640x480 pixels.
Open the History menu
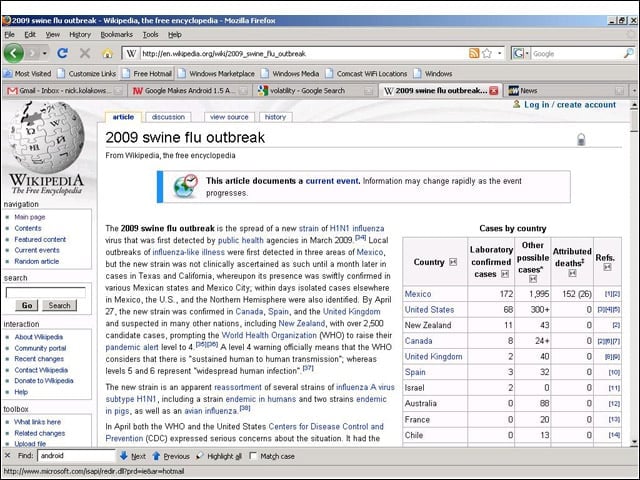point(80,35)
